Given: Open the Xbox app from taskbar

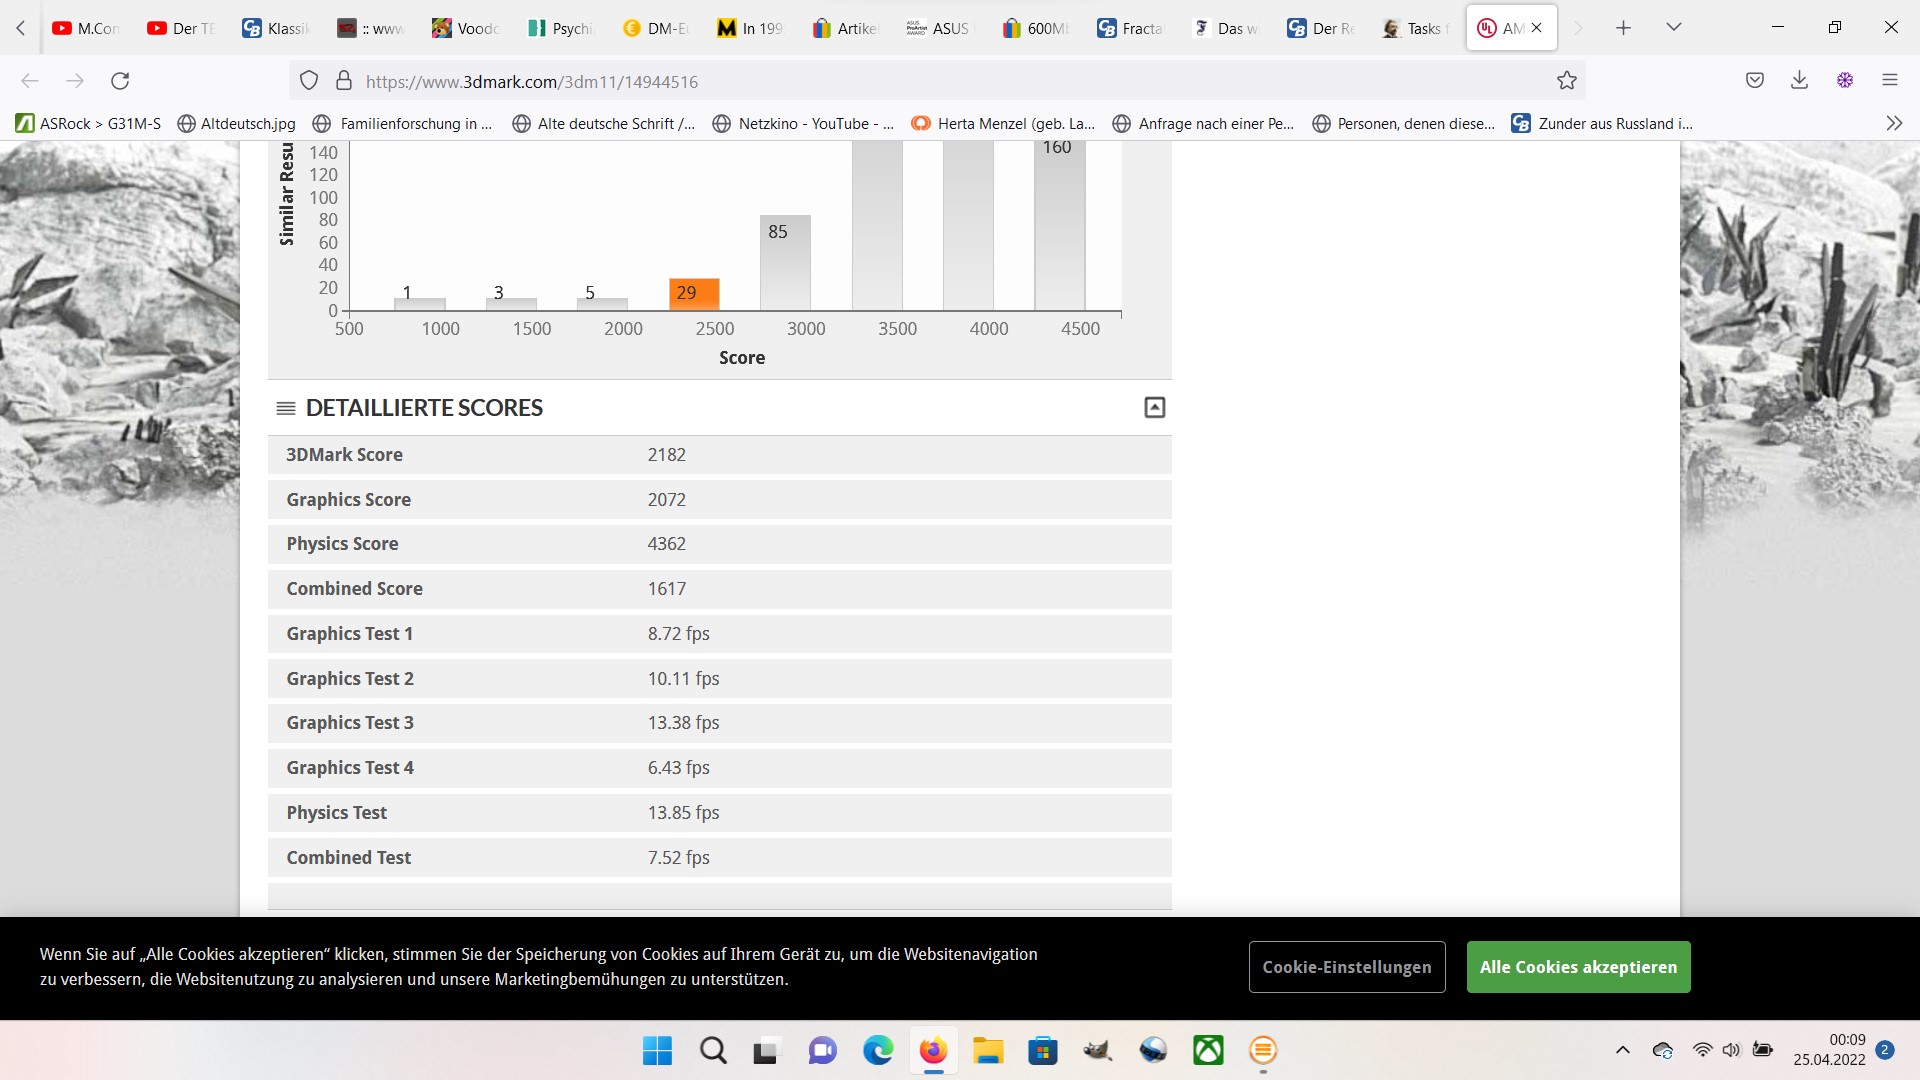Looking at the screenshot, I should (1208, 1051).
